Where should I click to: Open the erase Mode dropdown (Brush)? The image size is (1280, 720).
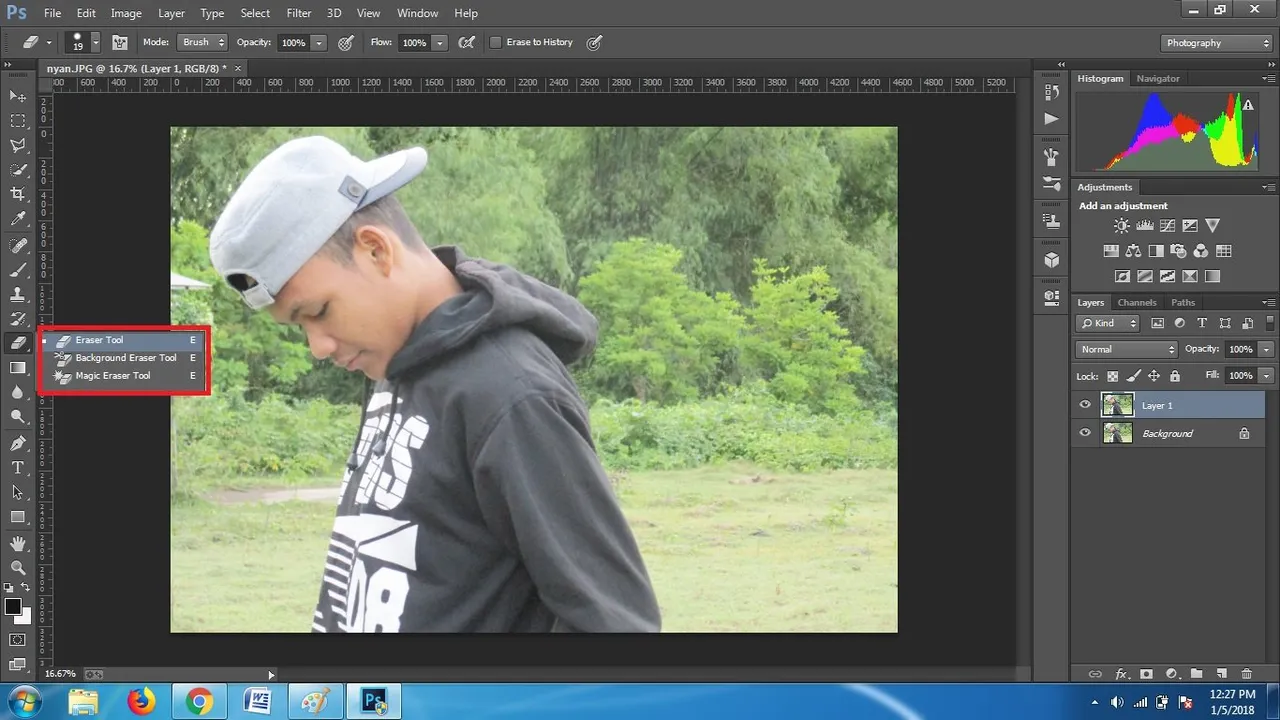[x=202, y=43]
